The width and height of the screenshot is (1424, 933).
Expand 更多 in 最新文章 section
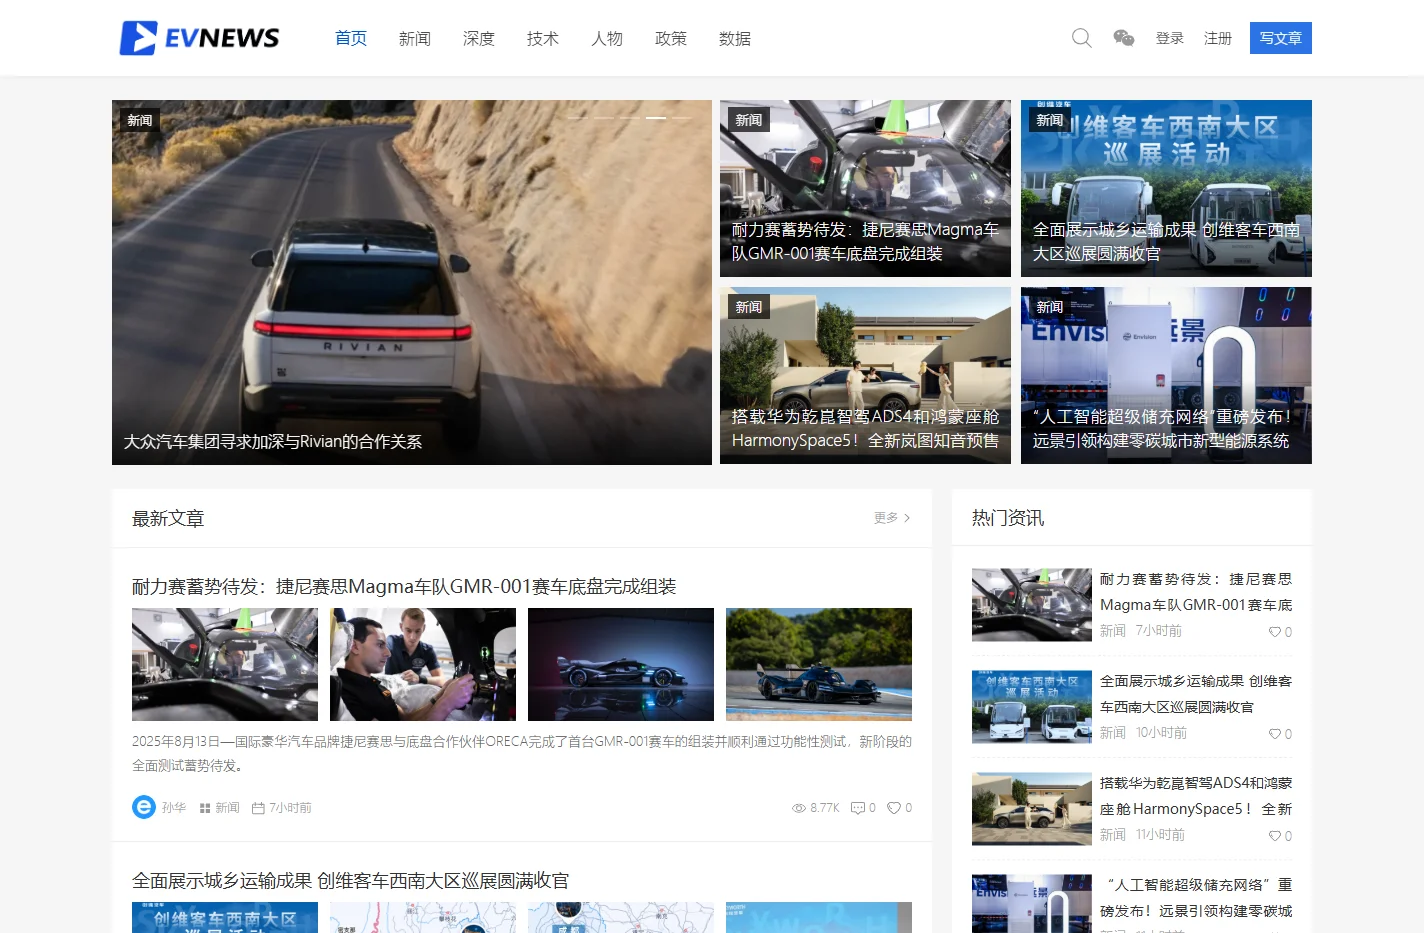[x=892, y=518]
